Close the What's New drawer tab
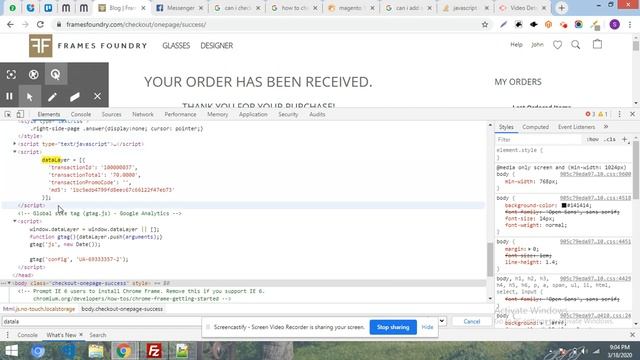Viewport: 640px width, 360px height. [81, 335]
